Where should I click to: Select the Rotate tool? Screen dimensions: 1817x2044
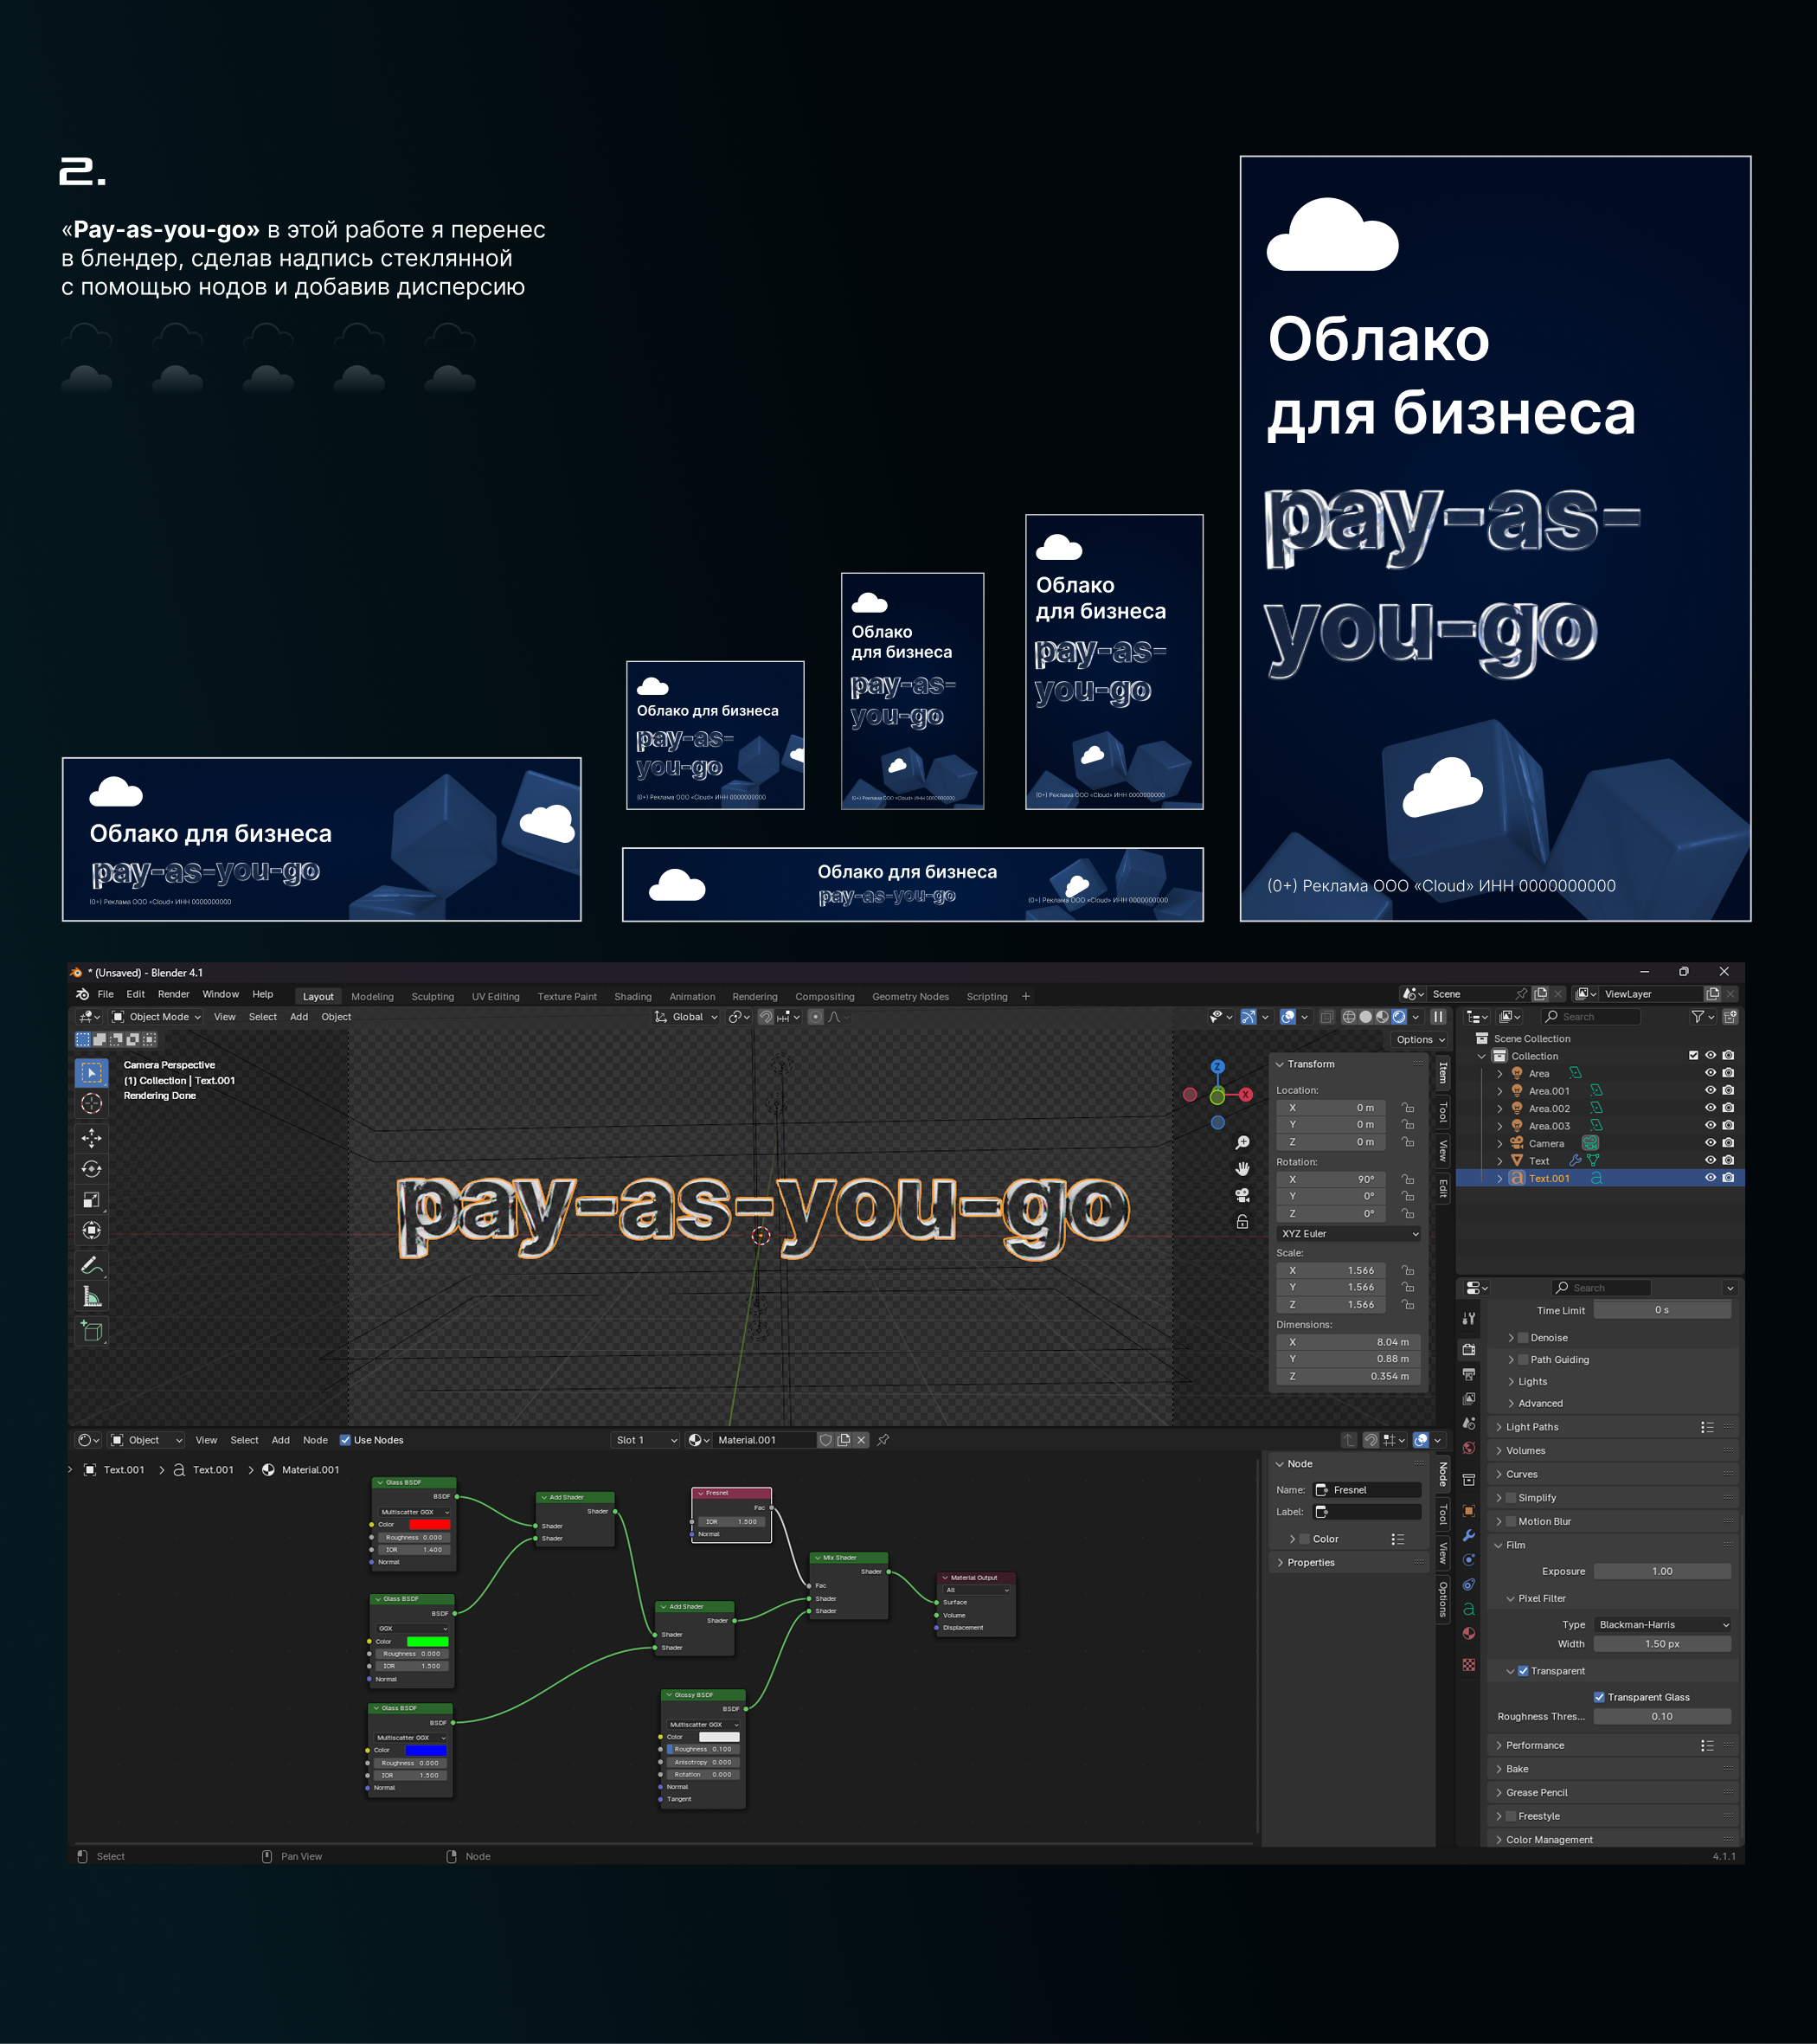(x=92, y=1169)
